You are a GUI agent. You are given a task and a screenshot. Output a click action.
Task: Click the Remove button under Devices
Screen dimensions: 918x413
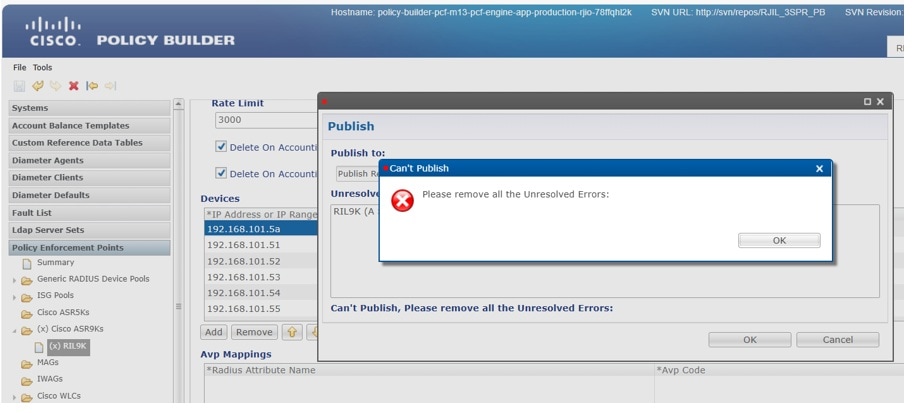tap(254, 332)
